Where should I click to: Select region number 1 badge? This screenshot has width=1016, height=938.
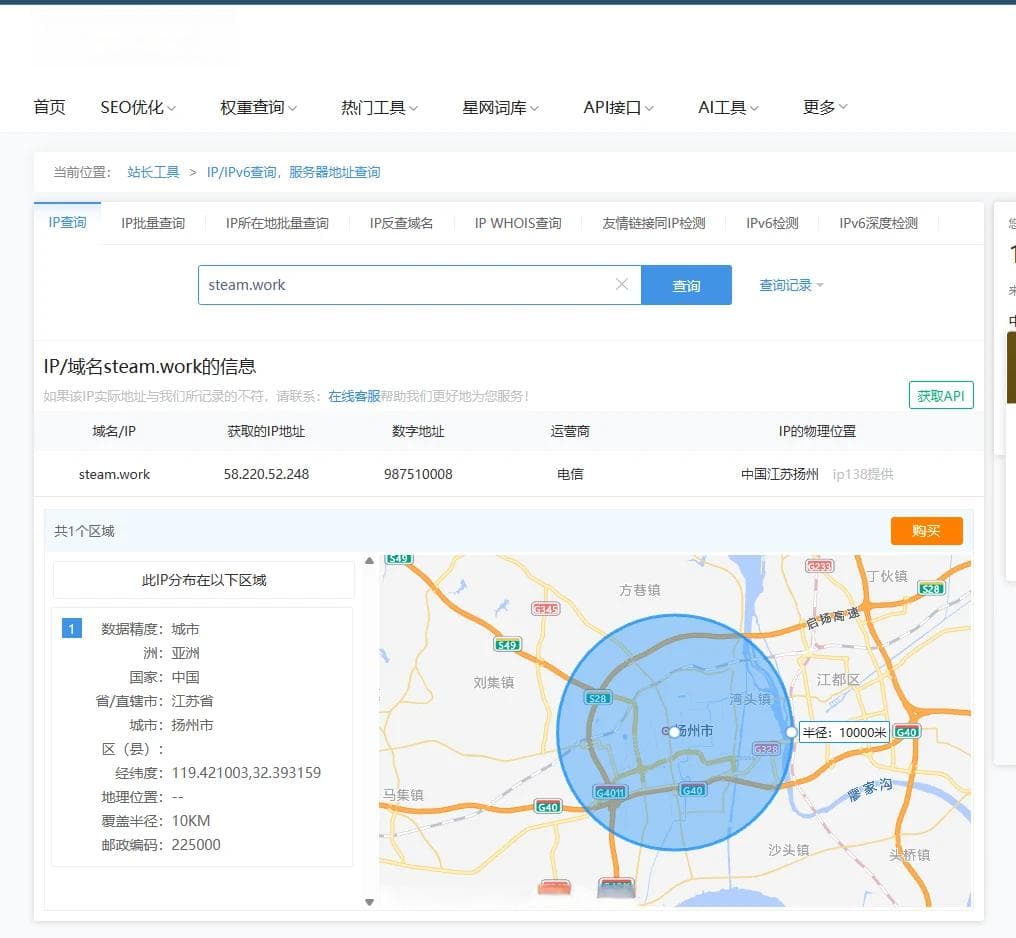pos(71,628)
